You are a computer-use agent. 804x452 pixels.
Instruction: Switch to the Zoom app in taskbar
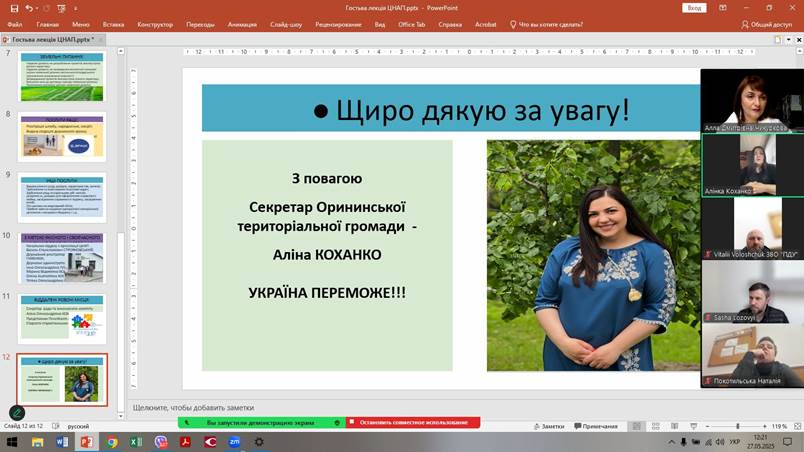click(234, 441)
